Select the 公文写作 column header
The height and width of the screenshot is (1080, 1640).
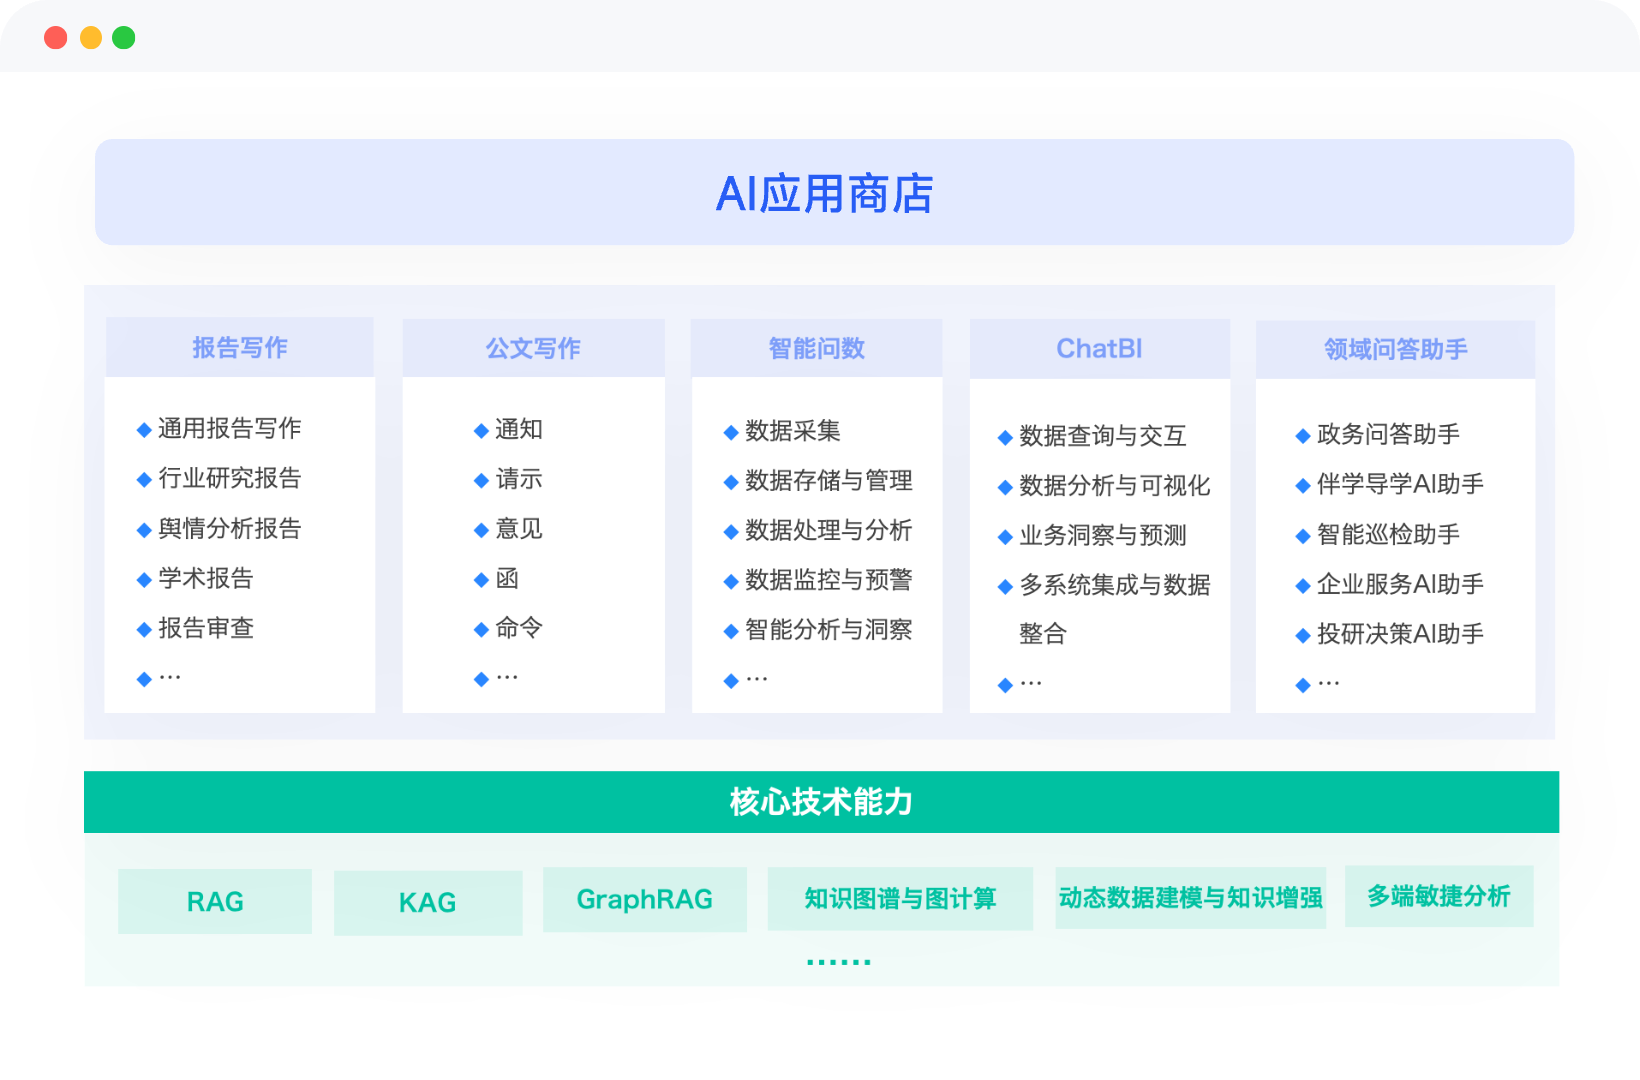[533, 348]
